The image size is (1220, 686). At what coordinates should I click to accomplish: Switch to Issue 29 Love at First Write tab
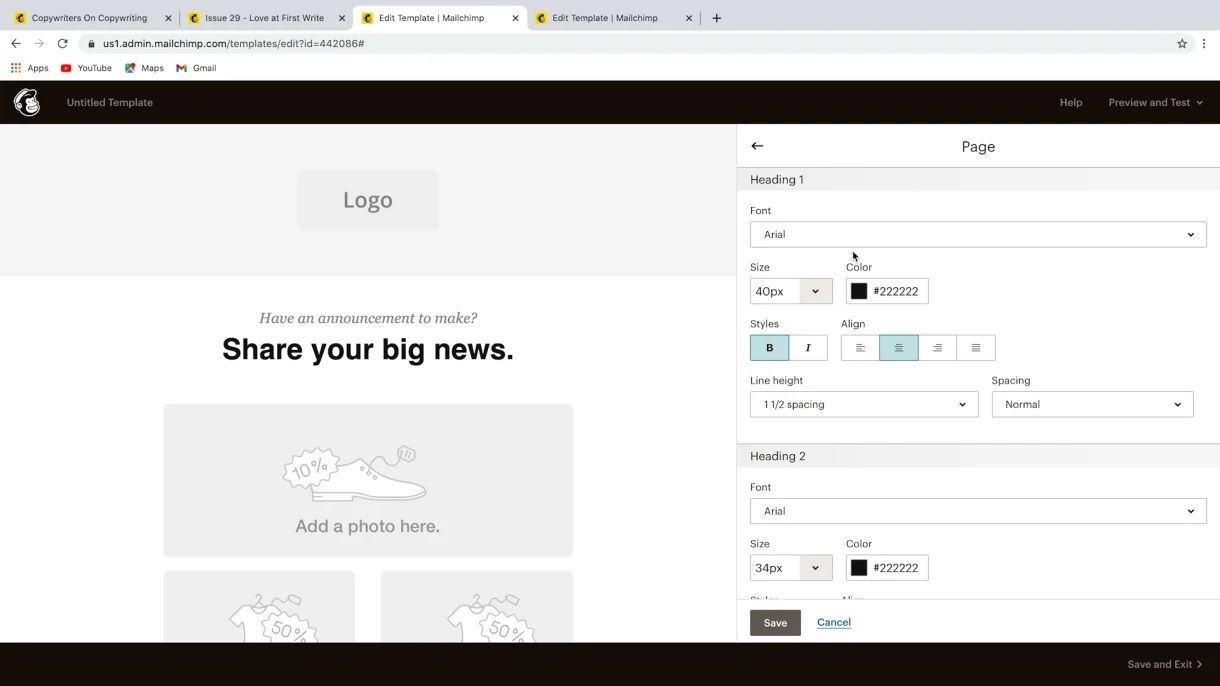point(264,18)
